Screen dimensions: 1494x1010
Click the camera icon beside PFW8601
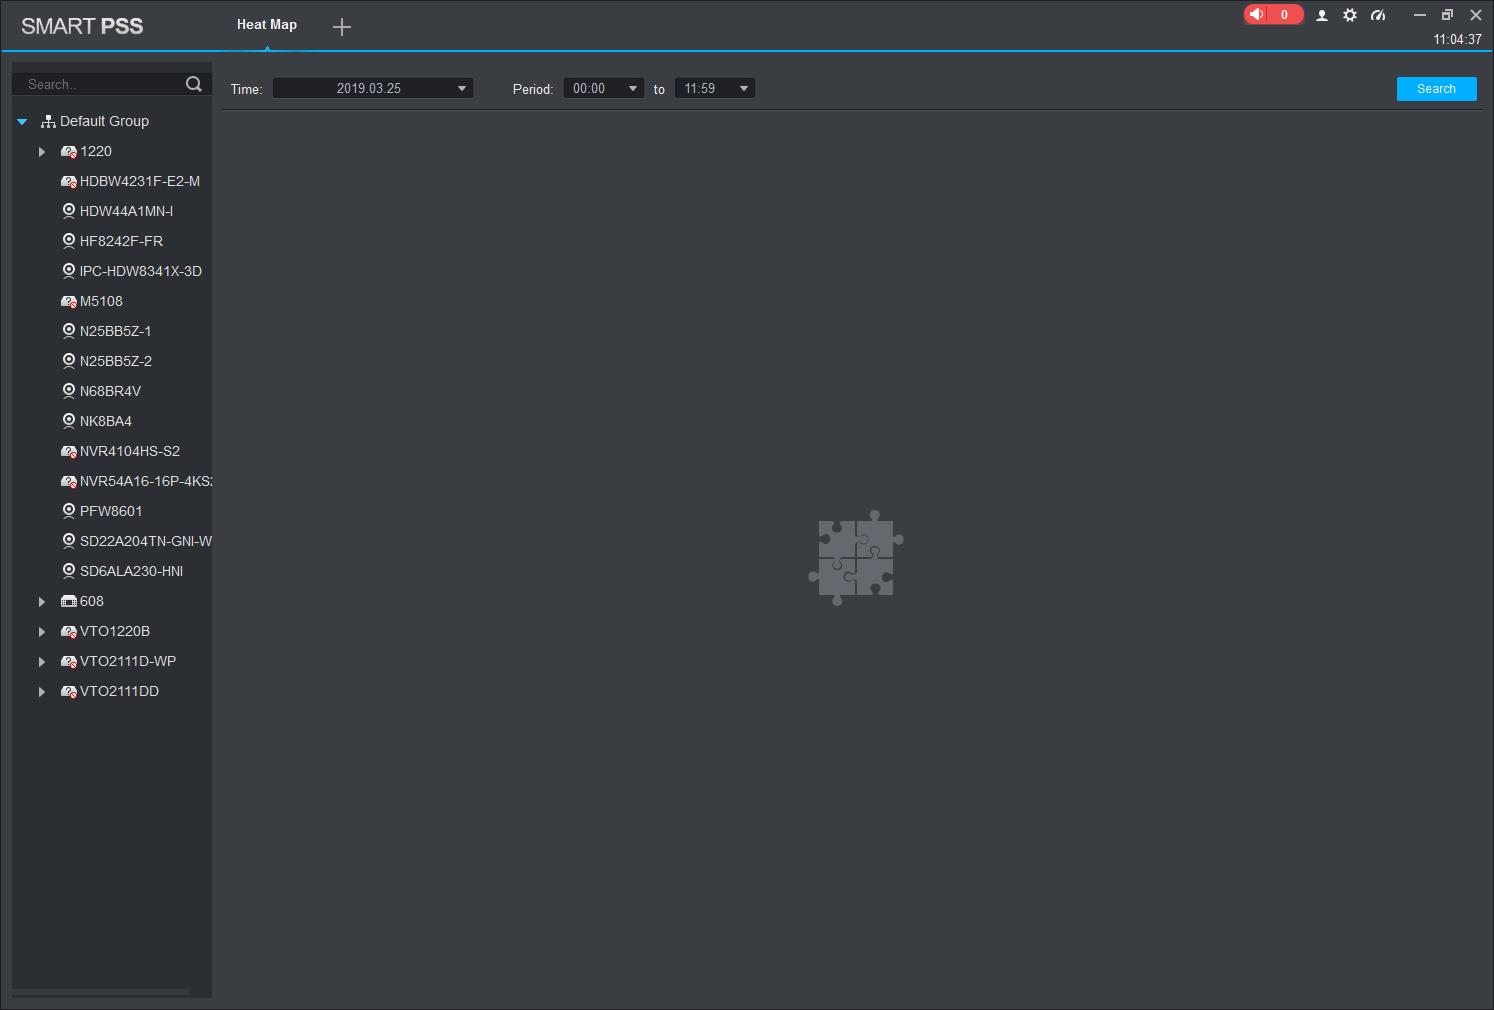coord(69,511)
